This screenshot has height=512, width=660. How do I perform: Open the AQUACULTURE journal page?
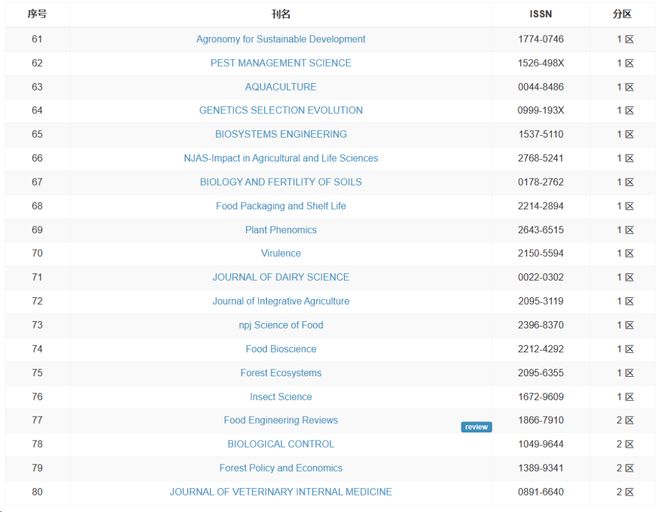280,87
